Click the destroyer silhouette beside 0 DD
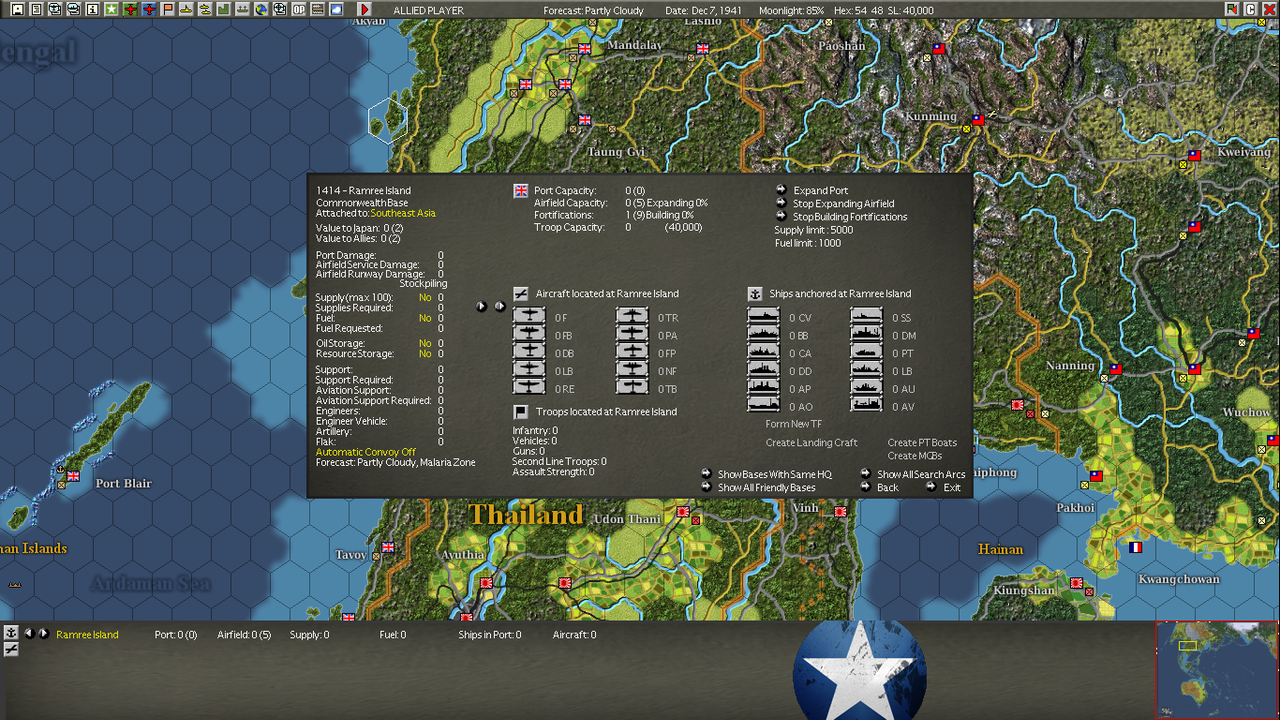Viewport: 1280px width, 720px height. [763, 371]
